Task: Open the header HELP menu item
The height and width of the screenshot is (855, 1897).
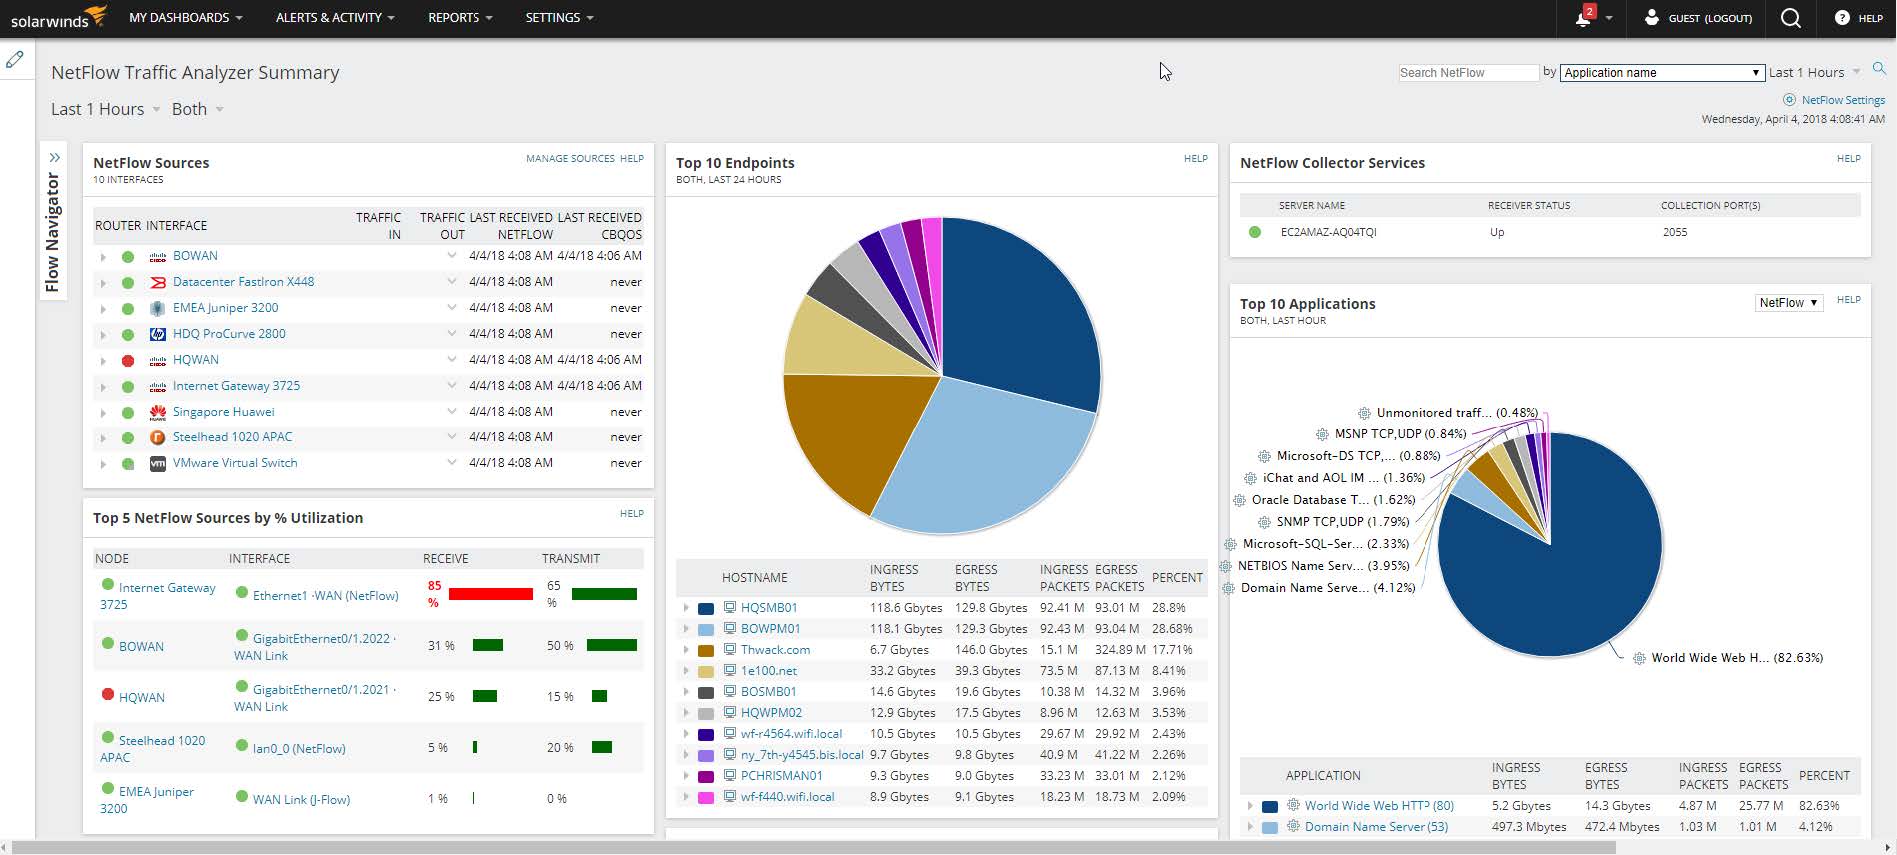Action: tap(1871, 18)
